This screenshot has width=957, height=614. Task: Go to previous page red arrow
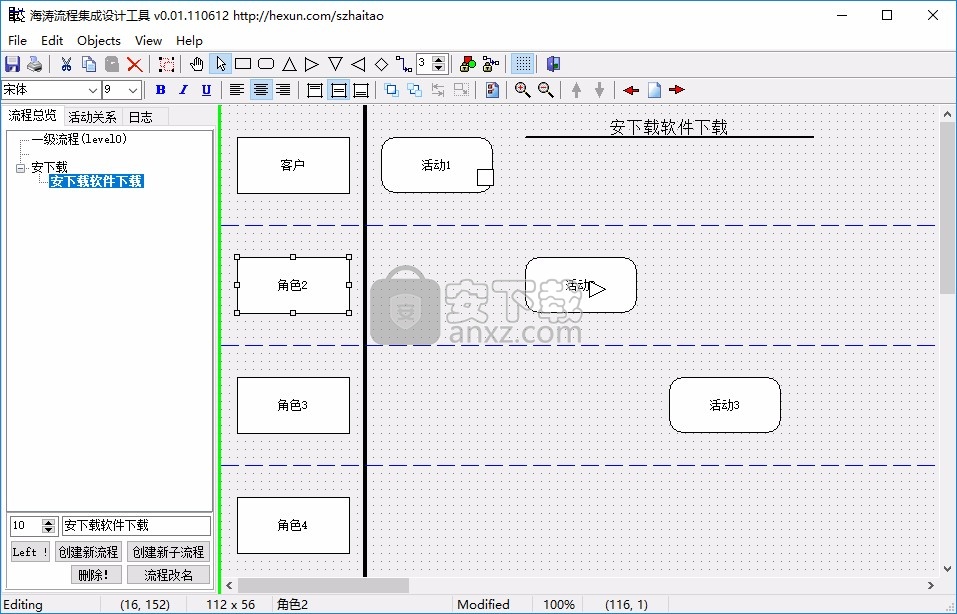pos(631,90)
